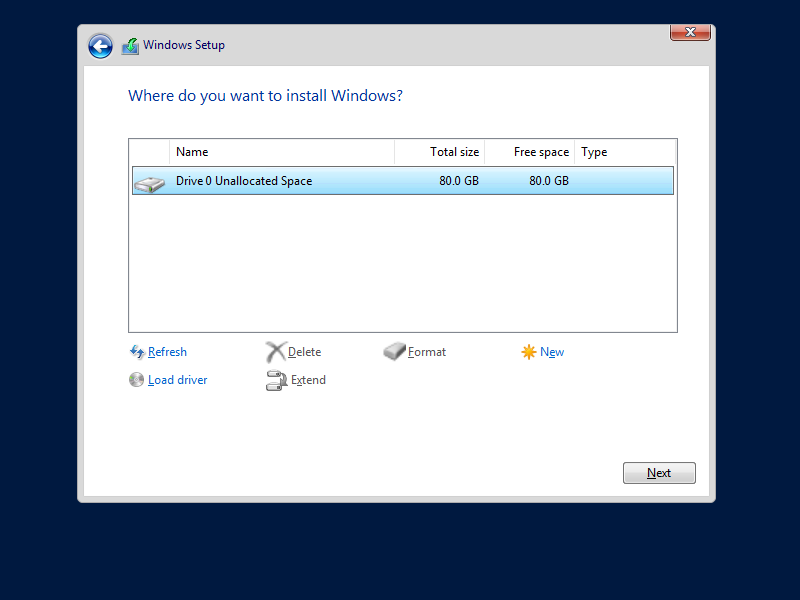Create a partition with New link
This screenshot has width=800, height=600.
pos(552,352)
